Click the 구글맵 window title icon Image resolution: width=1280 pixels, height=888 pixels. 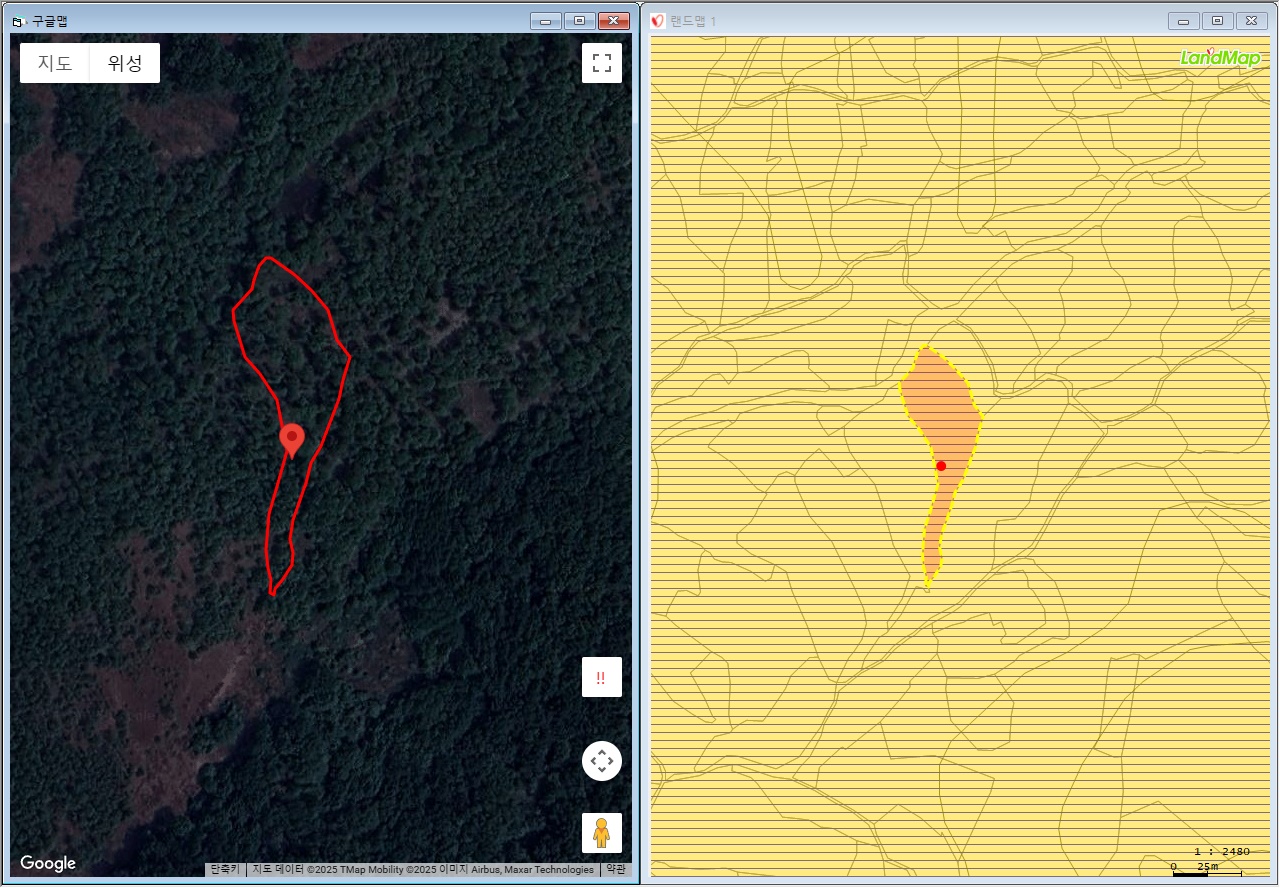pos(18,21)
